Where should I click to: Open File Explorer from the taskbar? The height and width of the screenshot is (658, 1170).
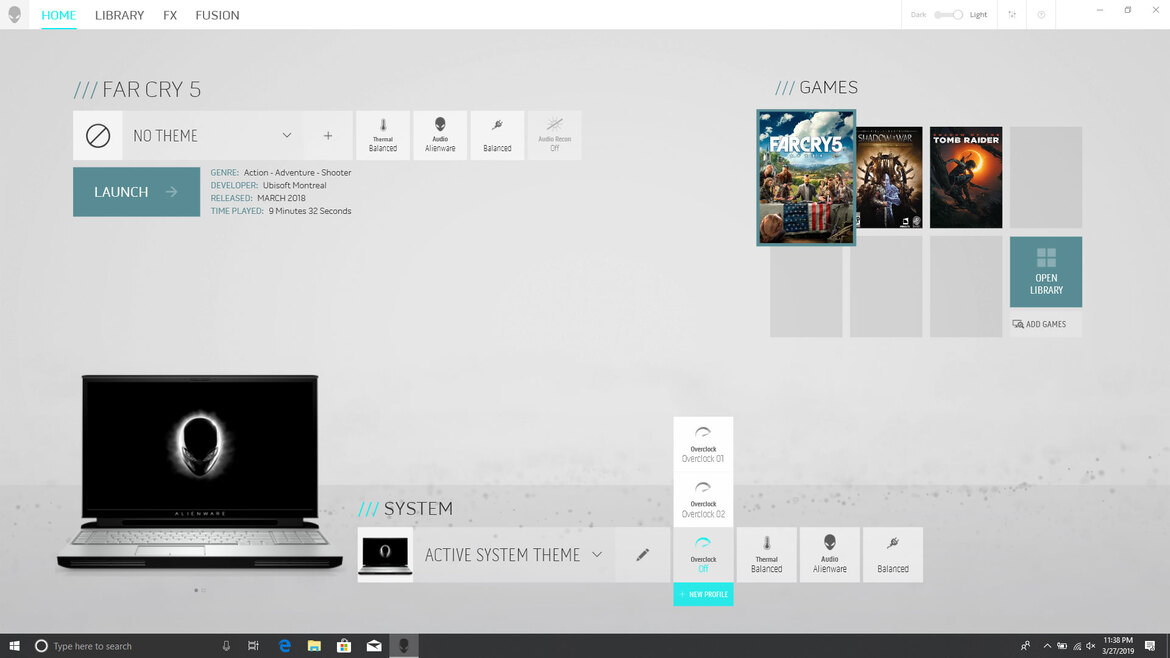(x=314, y=645)
